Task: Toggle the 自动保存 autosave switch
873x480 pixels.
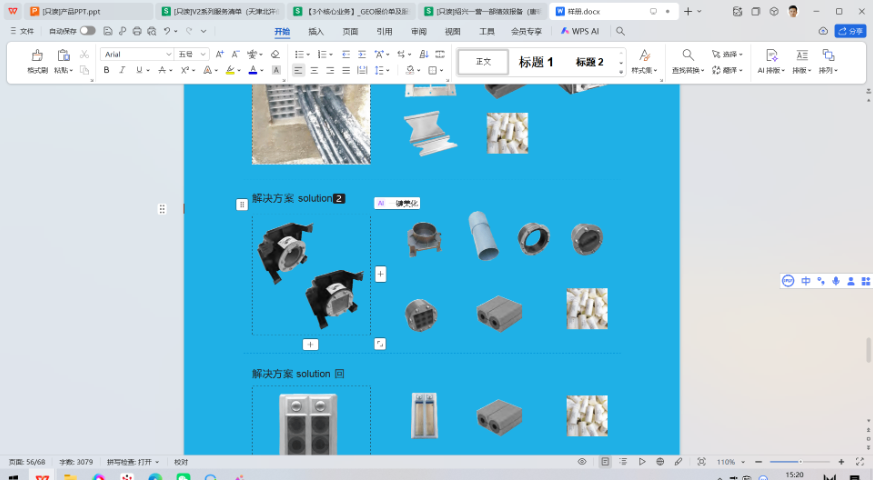Action: 88,31
